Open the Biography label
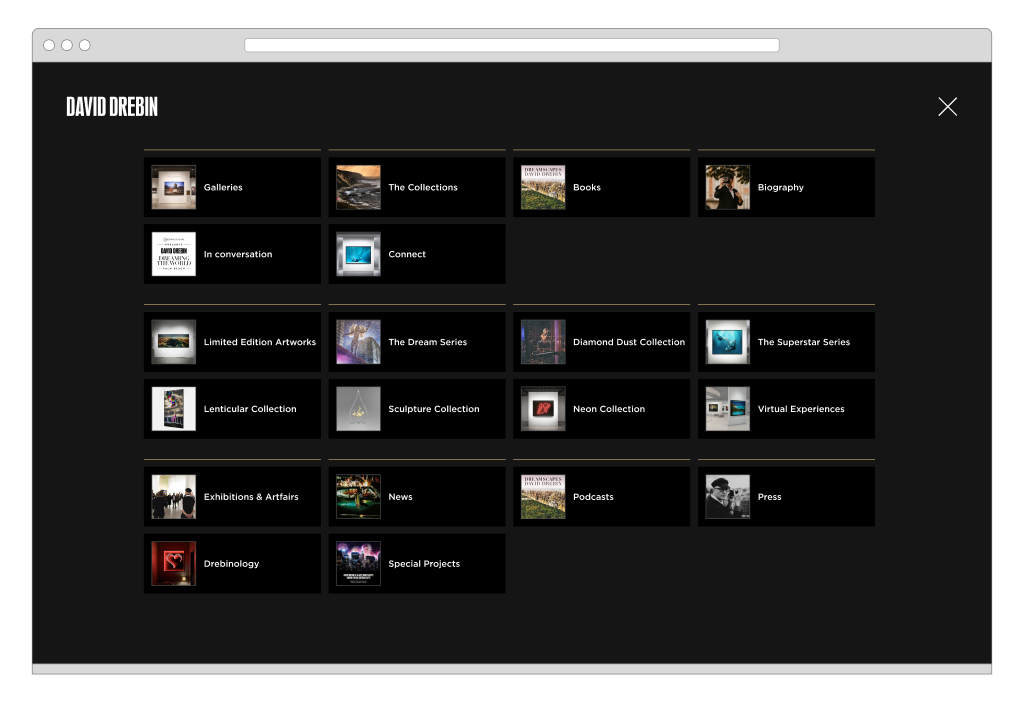The width and height of the screenshot is (1024, 726). [780, 187]
